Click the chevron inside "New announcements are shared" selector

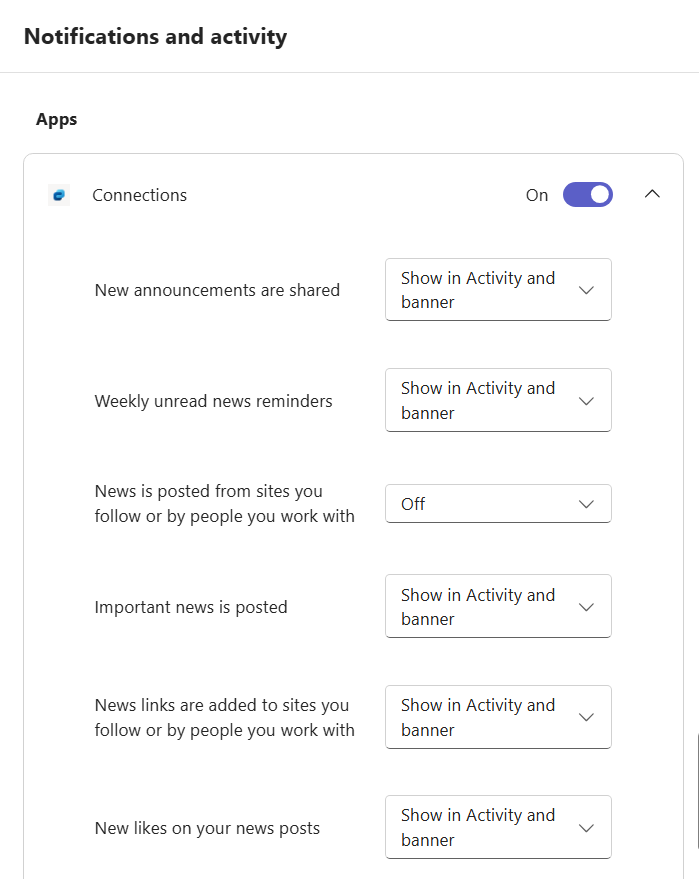coord(587,289)
